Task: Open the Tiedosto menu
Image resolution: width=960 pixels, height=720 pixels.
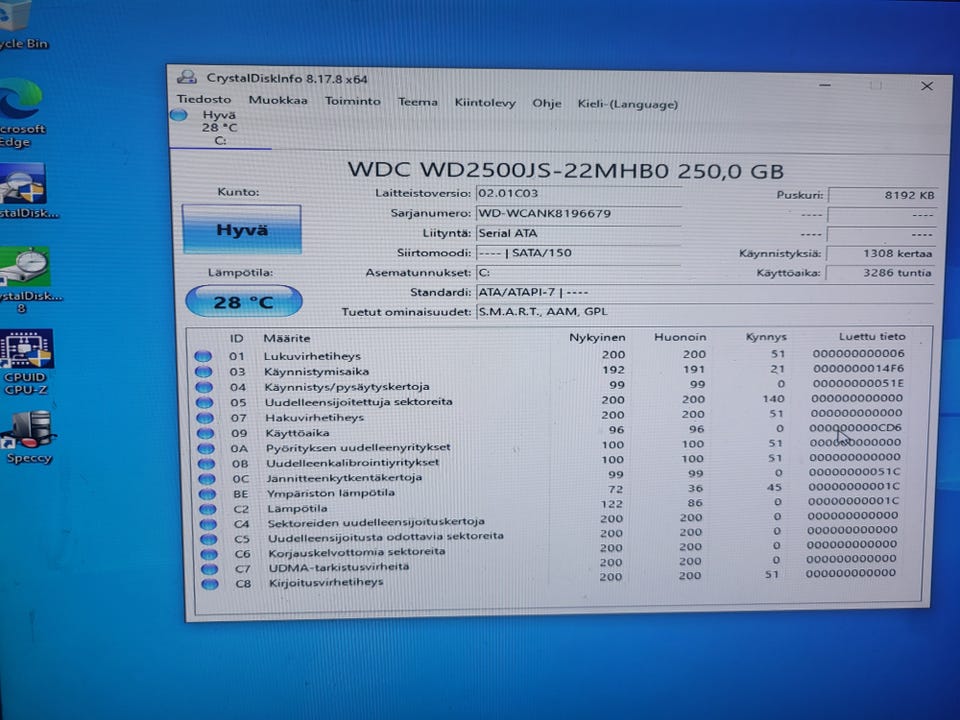Action: pyautogui.click(x=204, y=99)
